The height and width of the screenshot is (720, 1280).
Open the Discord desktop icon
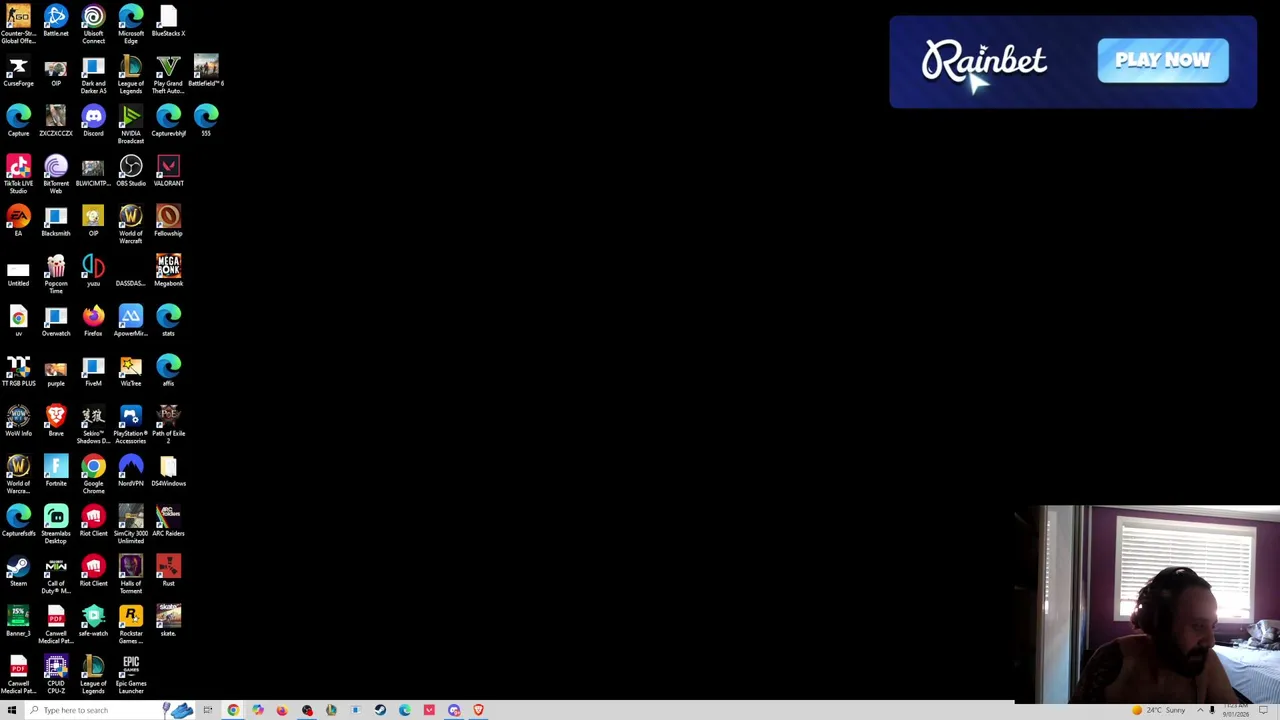point(93,121)
